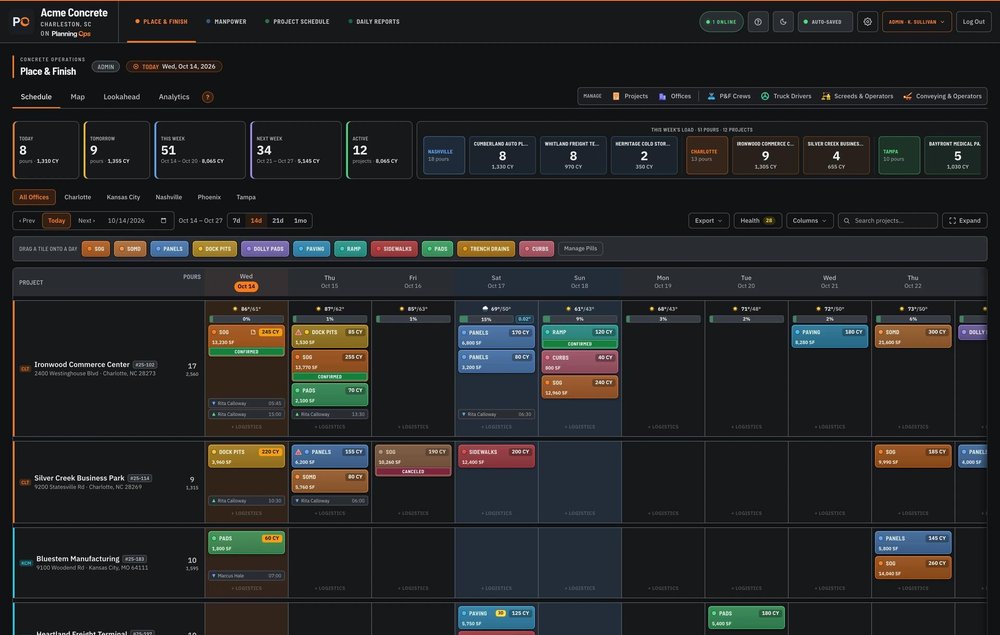This screenshot has height=635, width=1000.
Task: Filter schedule by Charlotte office
Action: [x=78, y=197]
